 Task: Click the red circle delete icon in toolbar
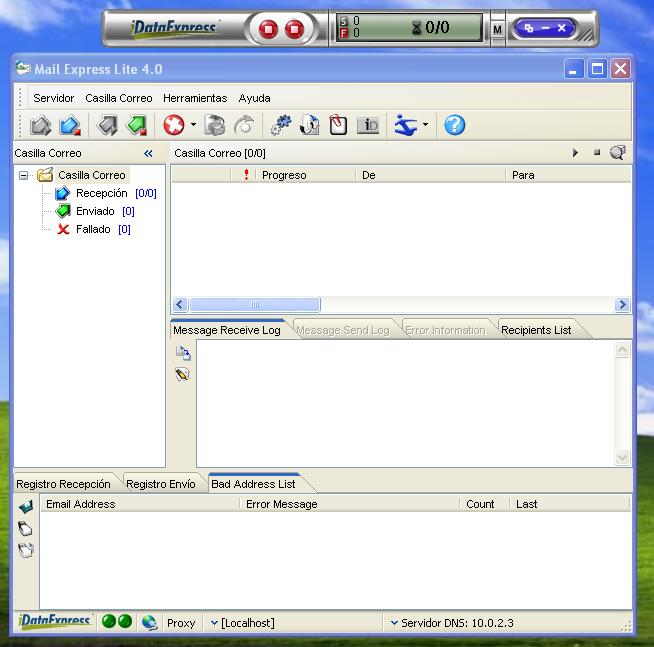point(174,125)
